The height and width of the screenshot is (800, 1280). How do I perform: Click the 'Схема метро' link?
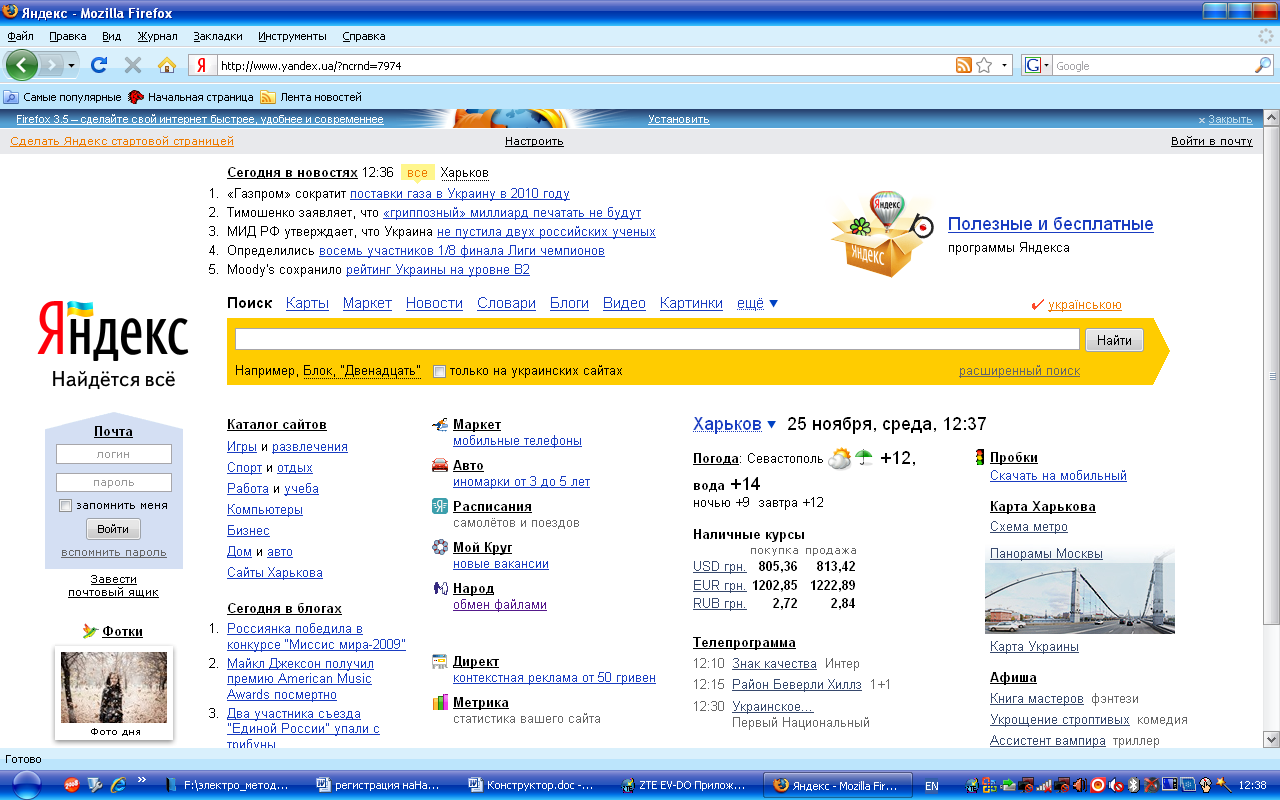coord(1029,527)
